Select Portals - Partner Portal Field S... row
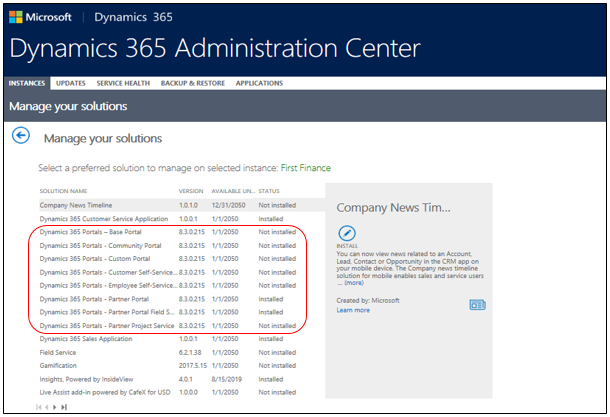 point(182,312)
